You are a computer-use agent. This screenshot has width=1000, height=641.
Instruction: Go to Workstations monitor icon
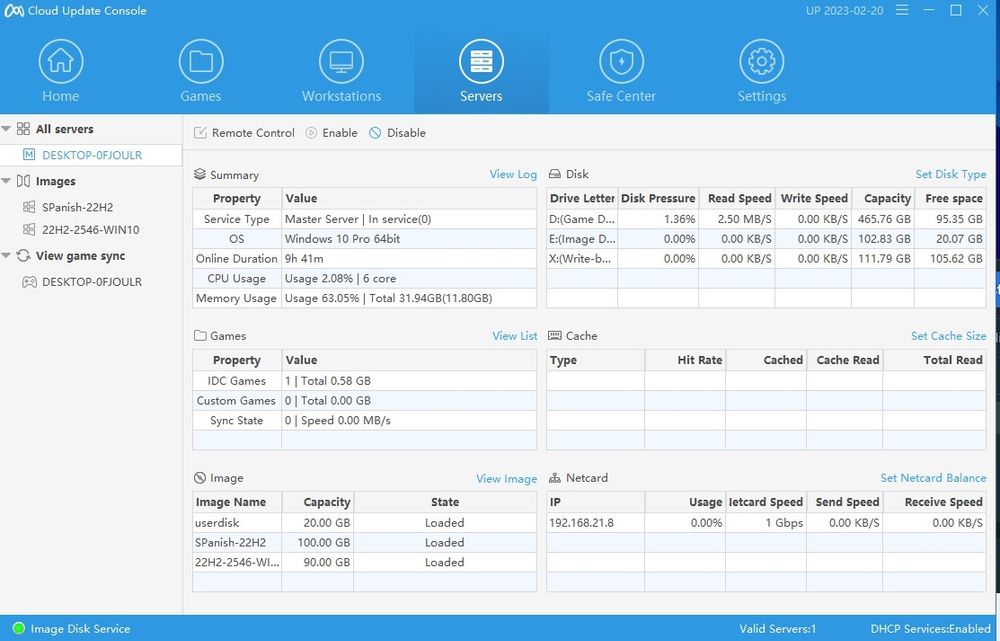click(341, 62)
